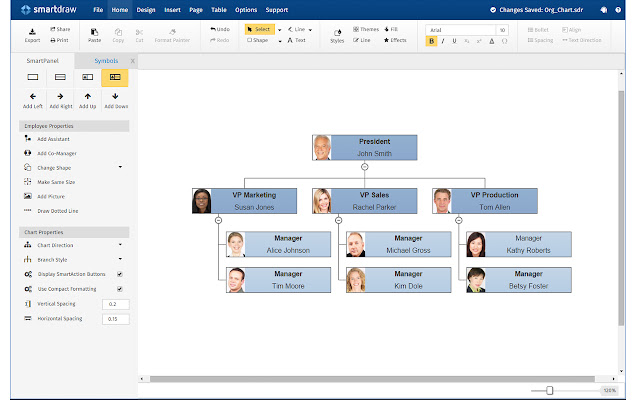Click the Vertical Spacing value field
The image size is (640, 400).
tap(116, 304)
